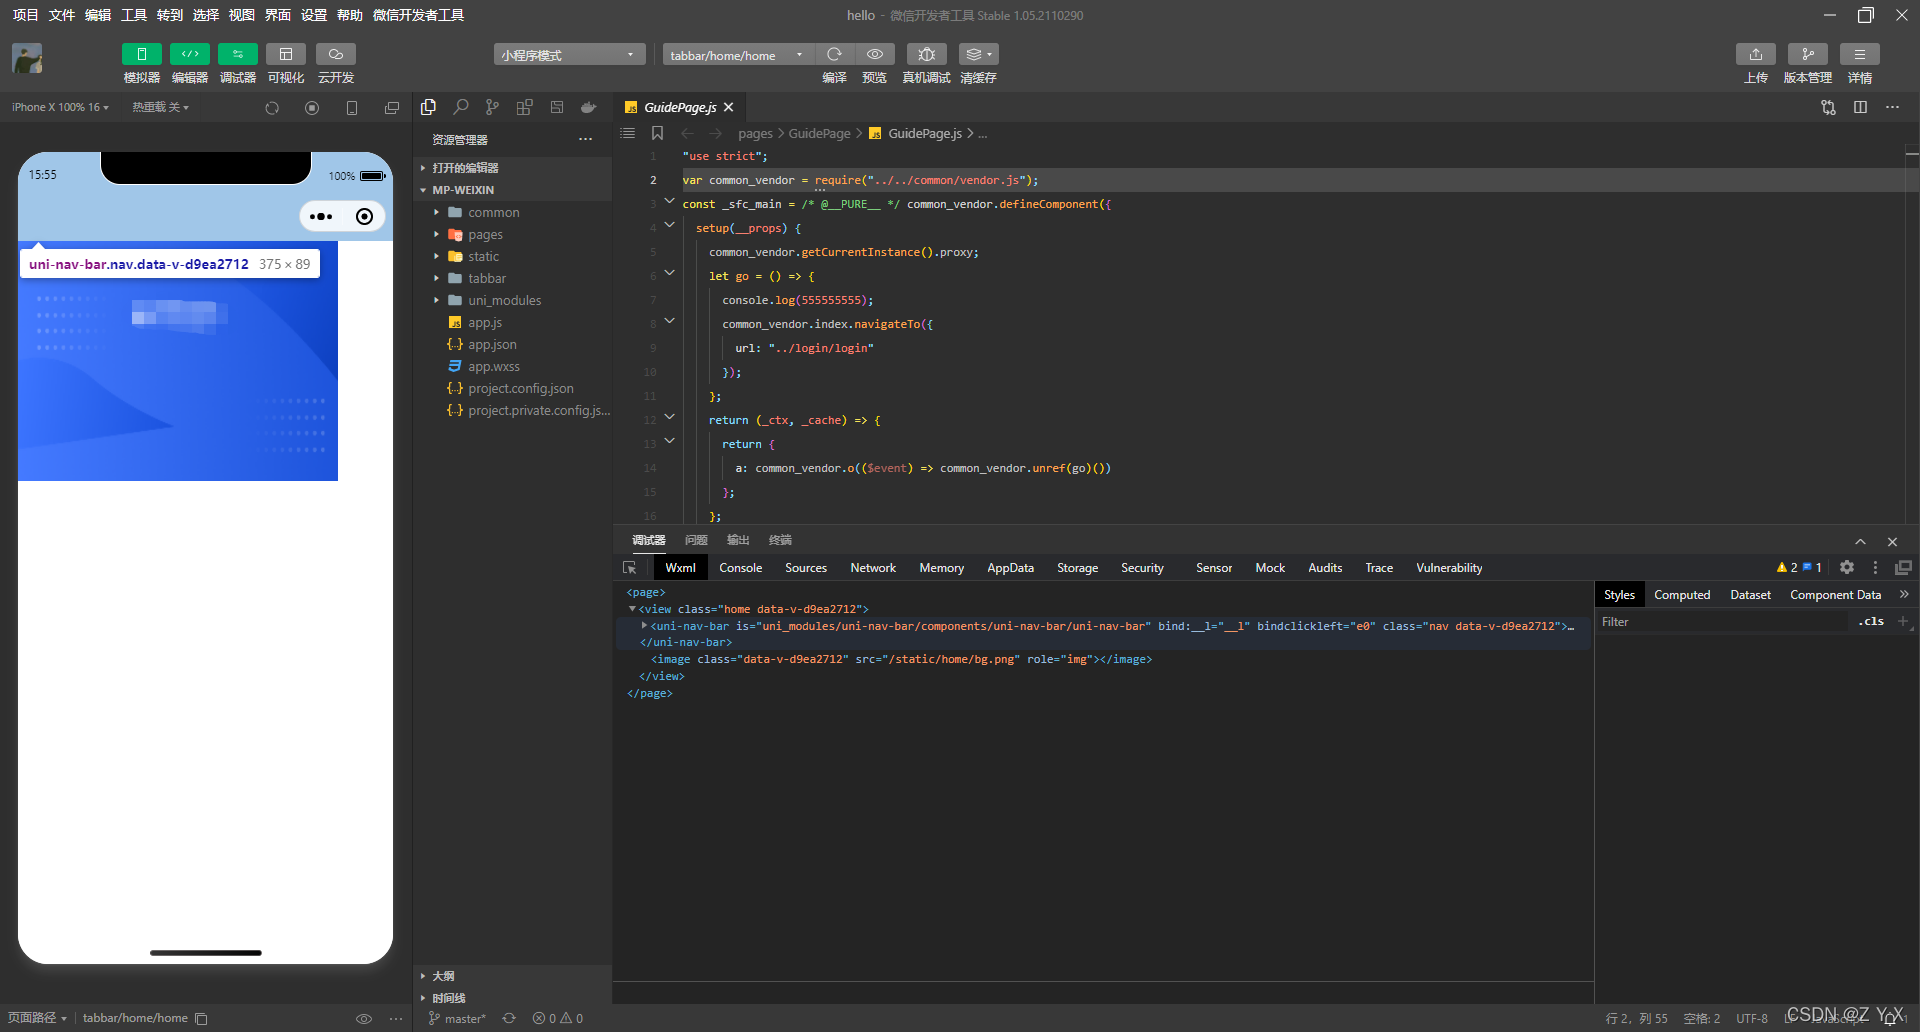Detach the simulator into separate window
Image resolution: width=1920 pixels, height=1032 pixels.
coord(392,108)
